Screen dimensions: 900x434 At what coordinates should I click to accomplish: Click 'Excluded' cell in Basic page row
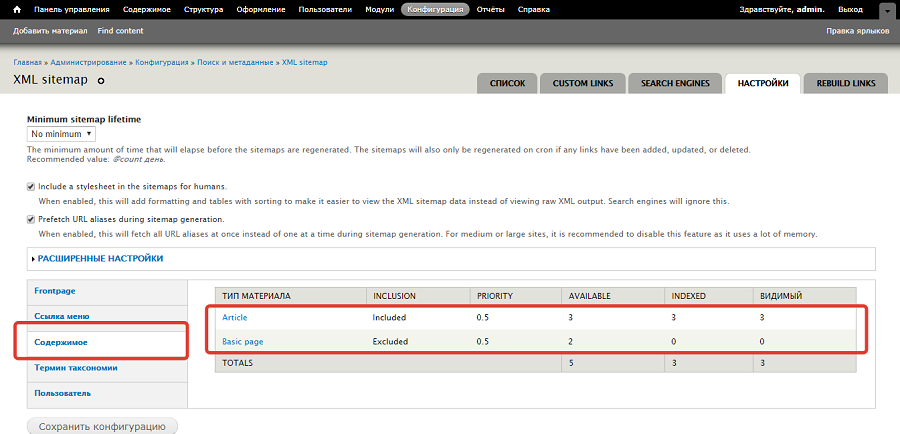[390, 342]
